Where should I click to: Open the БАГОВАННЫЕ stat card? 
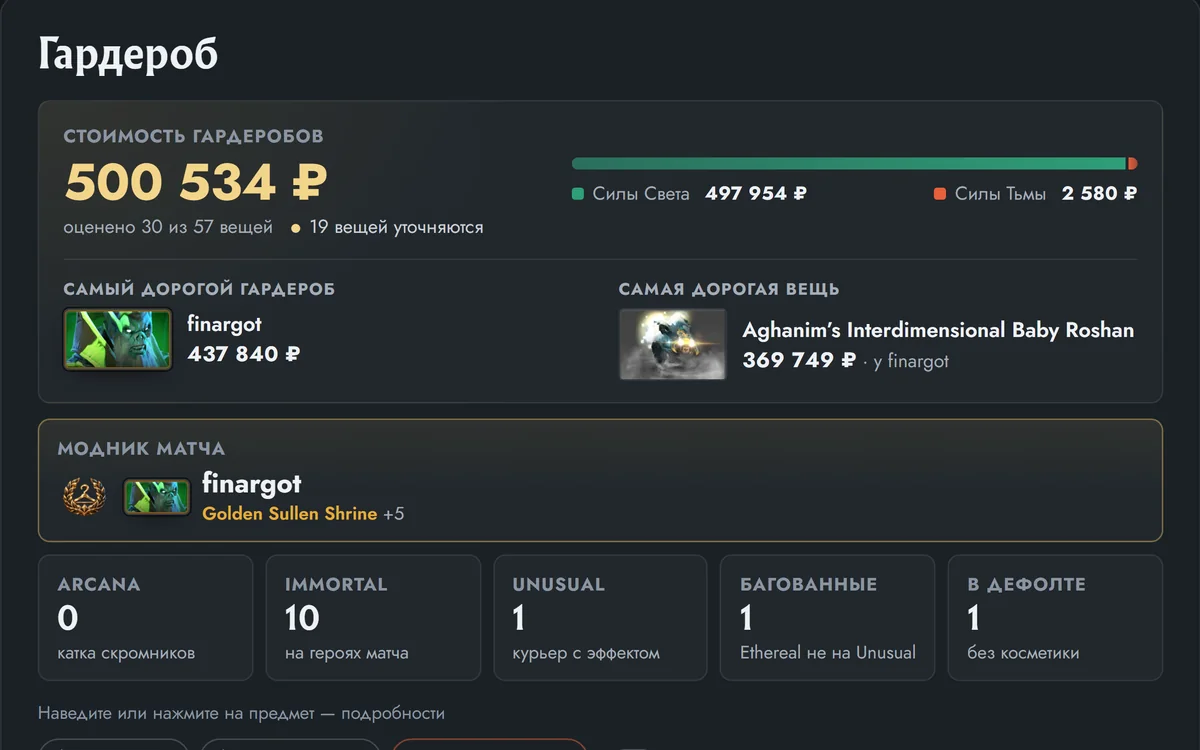pos(828,618)
